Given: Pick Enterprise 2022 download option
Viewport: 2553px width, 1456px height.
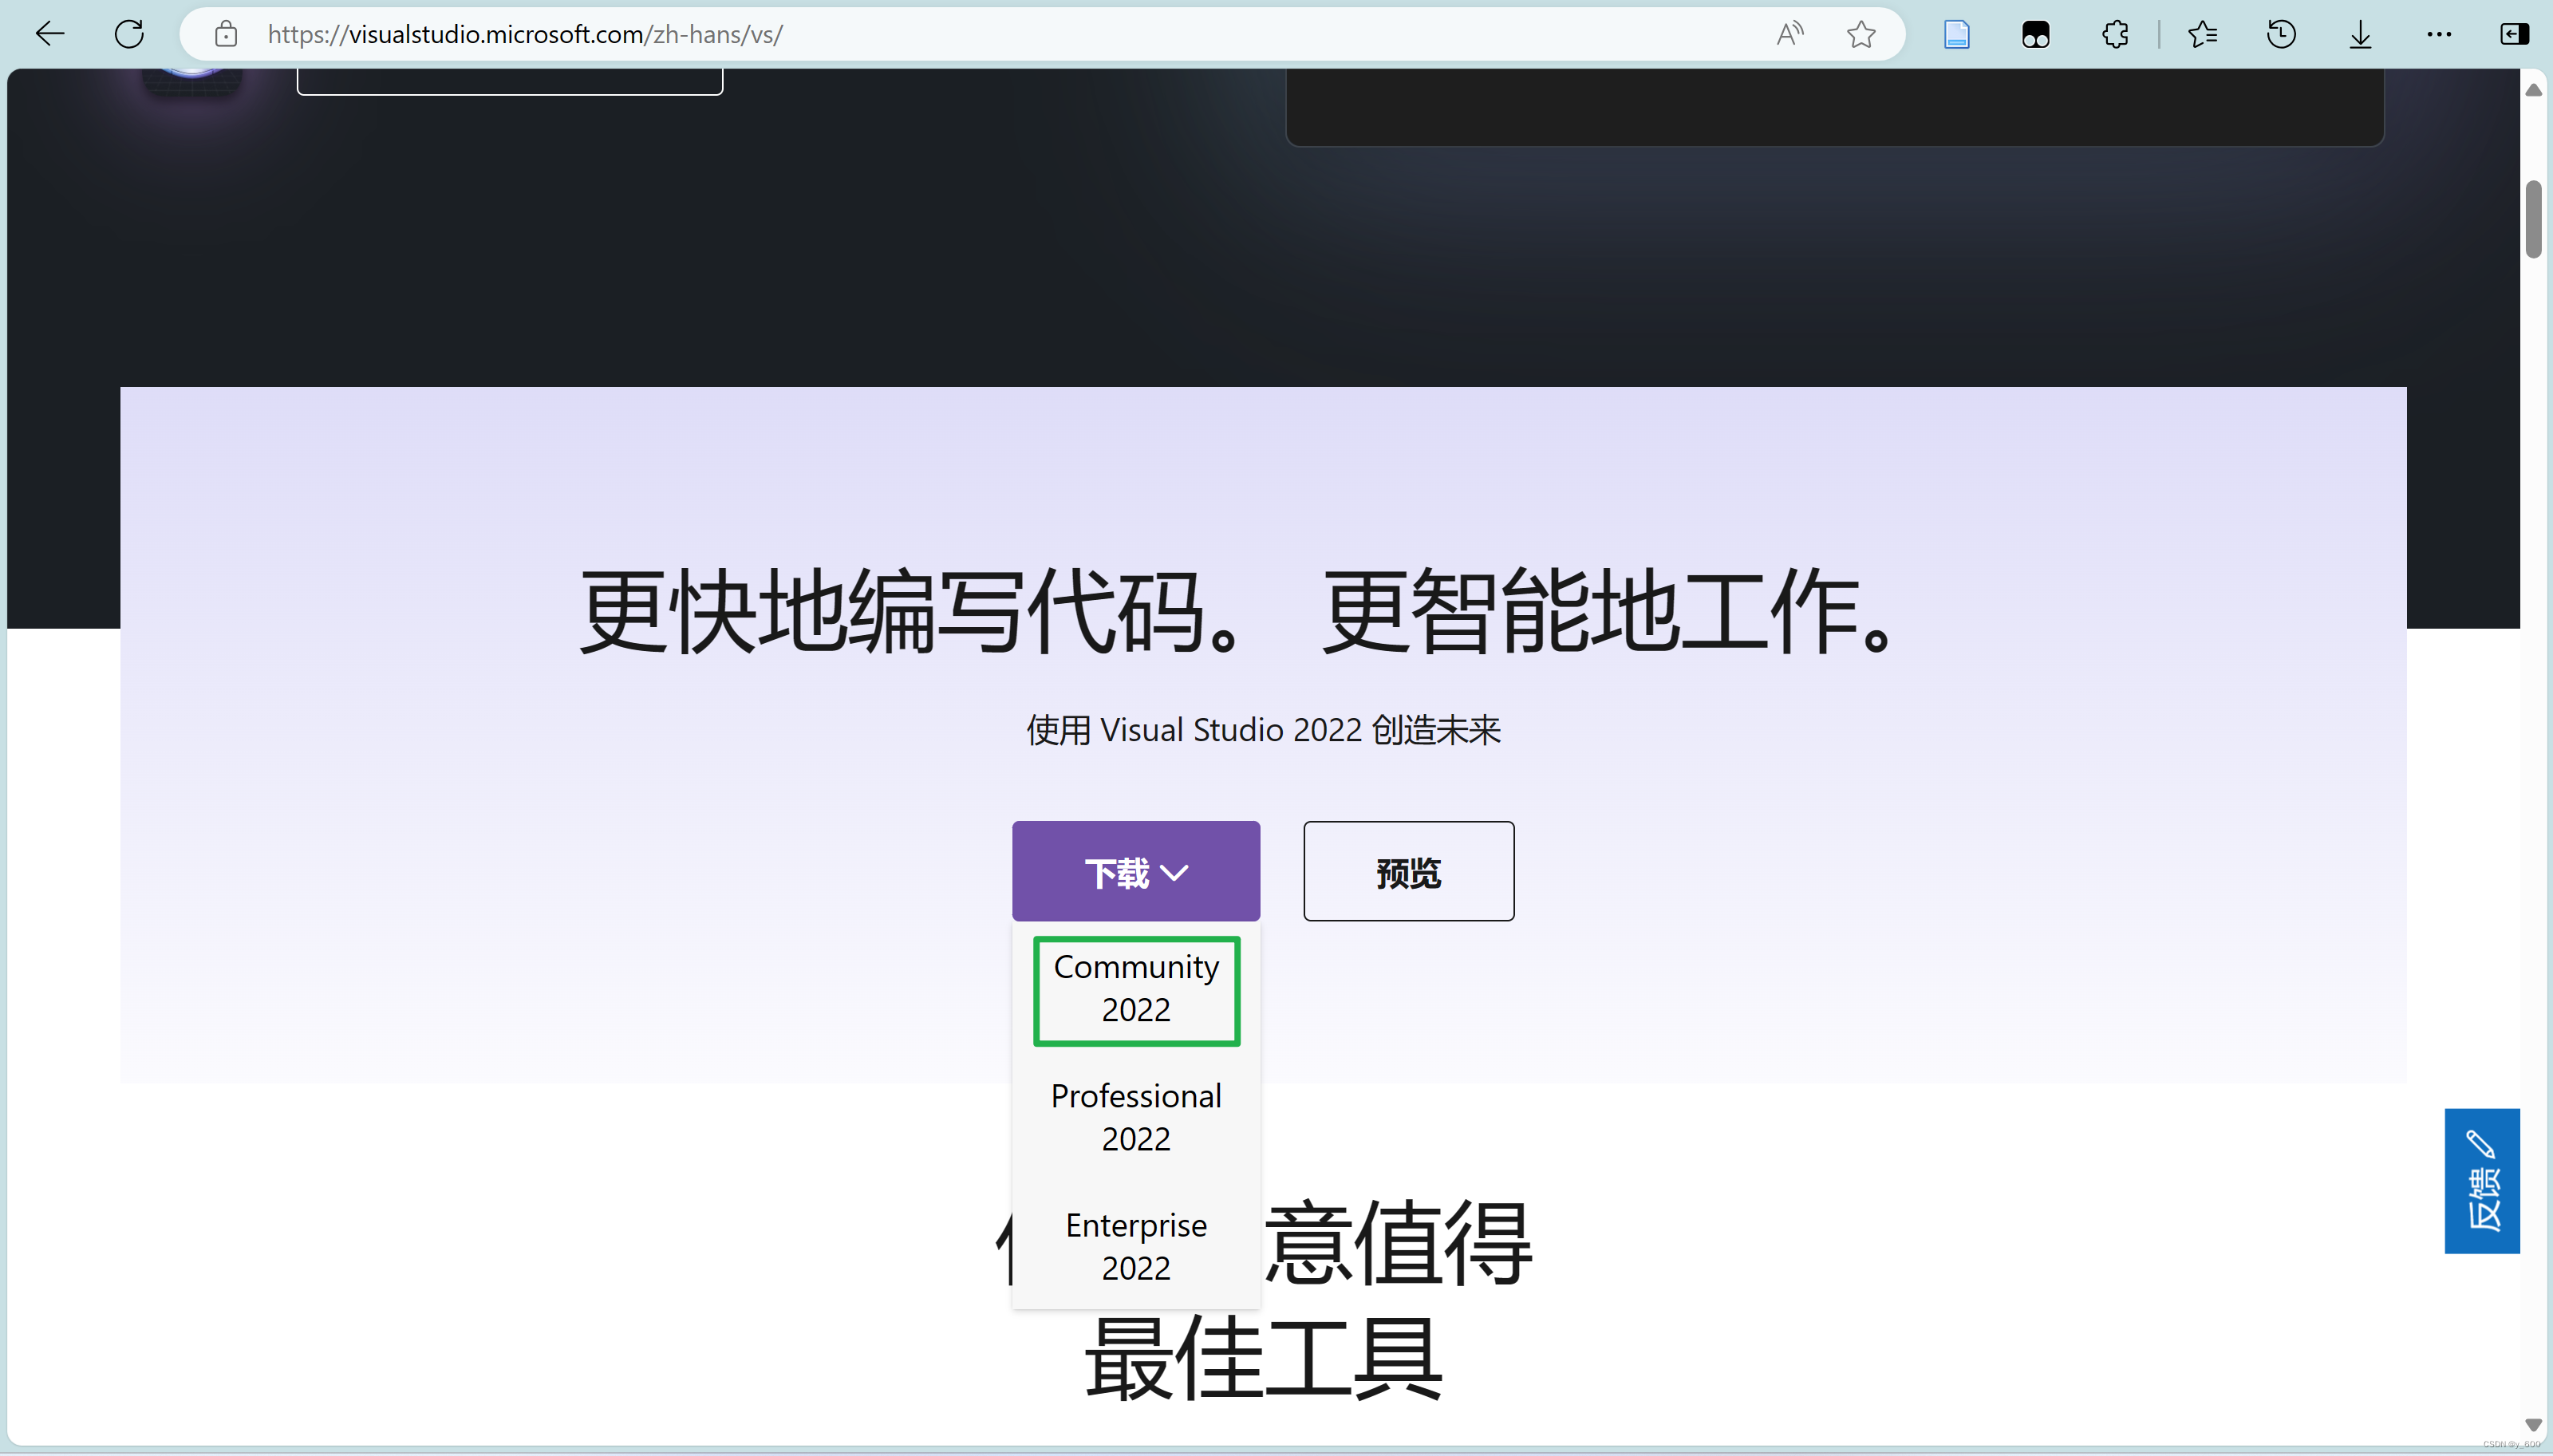Looking at the screenshot, I should 1136,1246.
